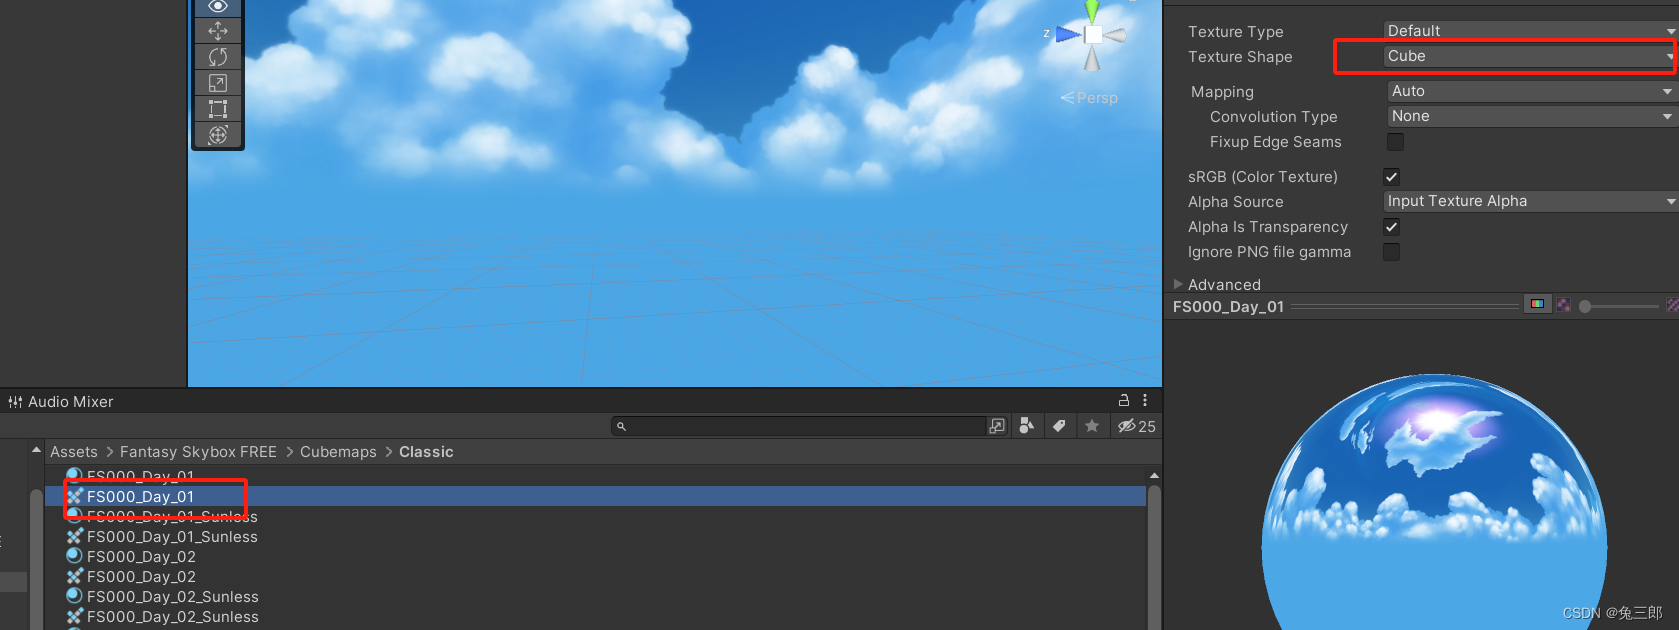The image size is (1679, 630).
Task: Uncheck sRGB (Color Texture) checkbox
Action: pyautogui.click(x=1391, y=177)
